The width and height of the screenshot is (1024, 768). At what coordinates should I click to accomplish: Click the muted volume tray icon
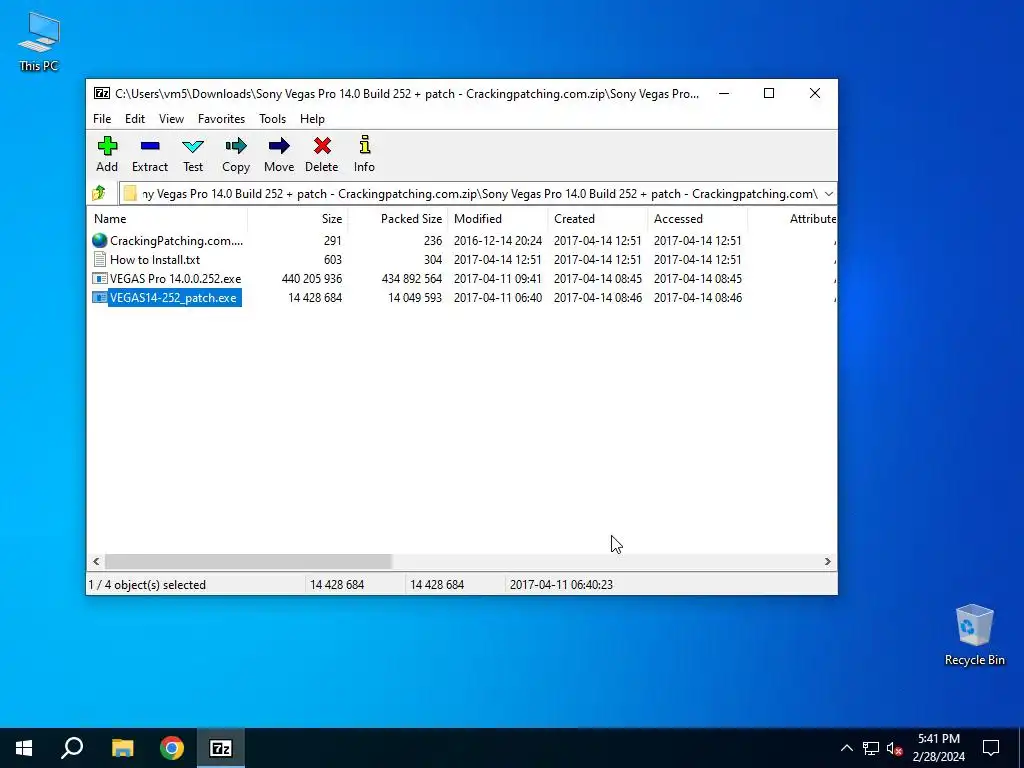pyautogui.click(x=895, y=748)
